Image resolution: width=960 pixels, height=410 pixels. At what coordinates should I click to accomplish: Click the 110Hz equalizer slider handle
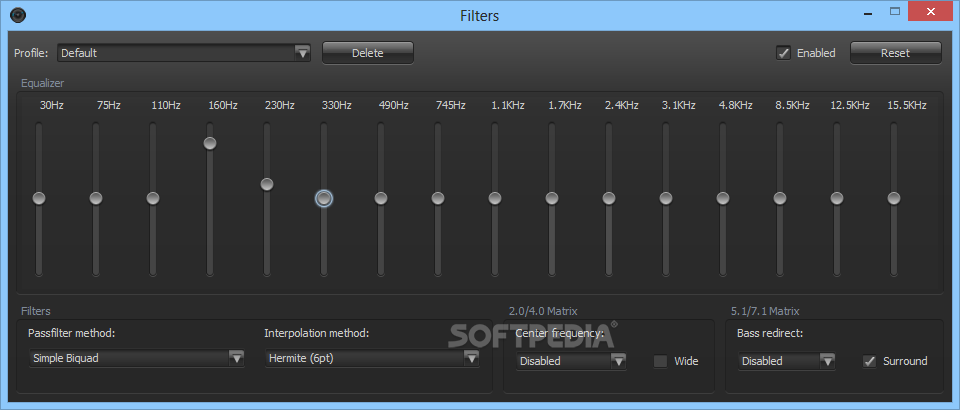[x=153, y=198]
